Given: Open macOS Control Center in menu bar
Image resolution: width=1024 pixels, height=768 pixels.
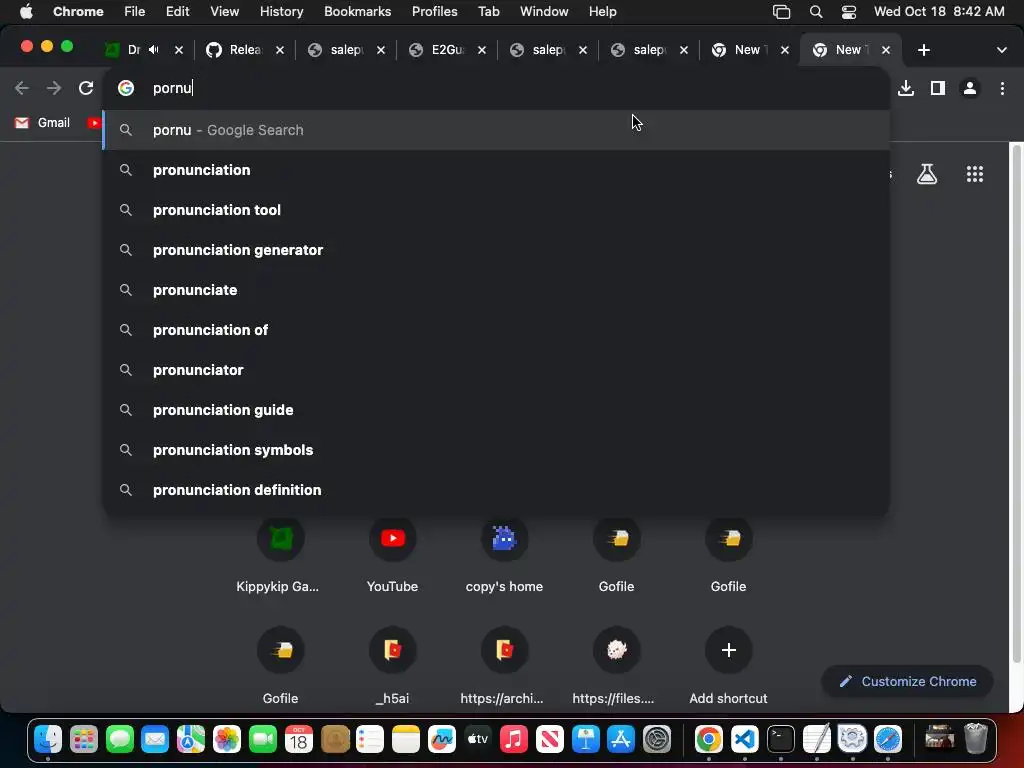Looking at the screenshot, I should (x=848, y=12).
